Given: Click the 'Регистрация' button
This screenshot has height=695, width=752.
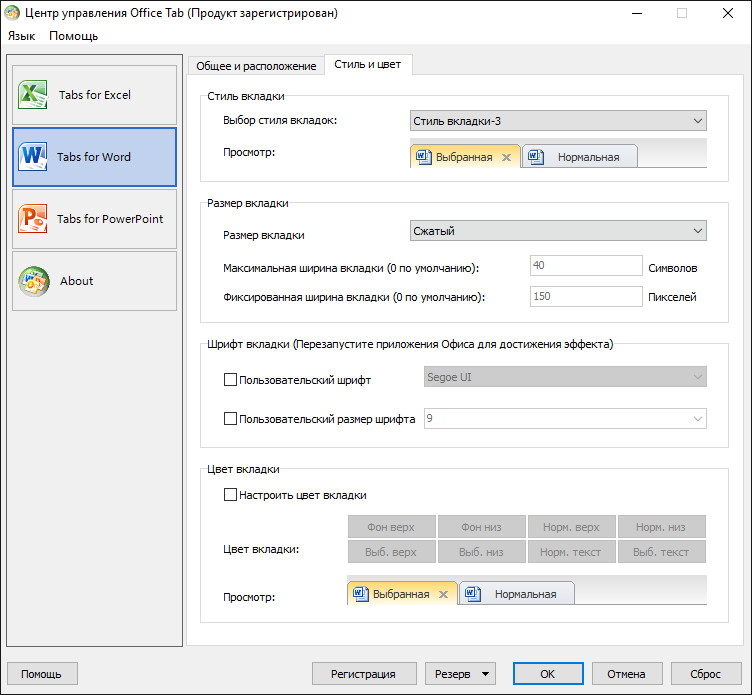Looking at the screenshot, I should click(x=363, y=674).
